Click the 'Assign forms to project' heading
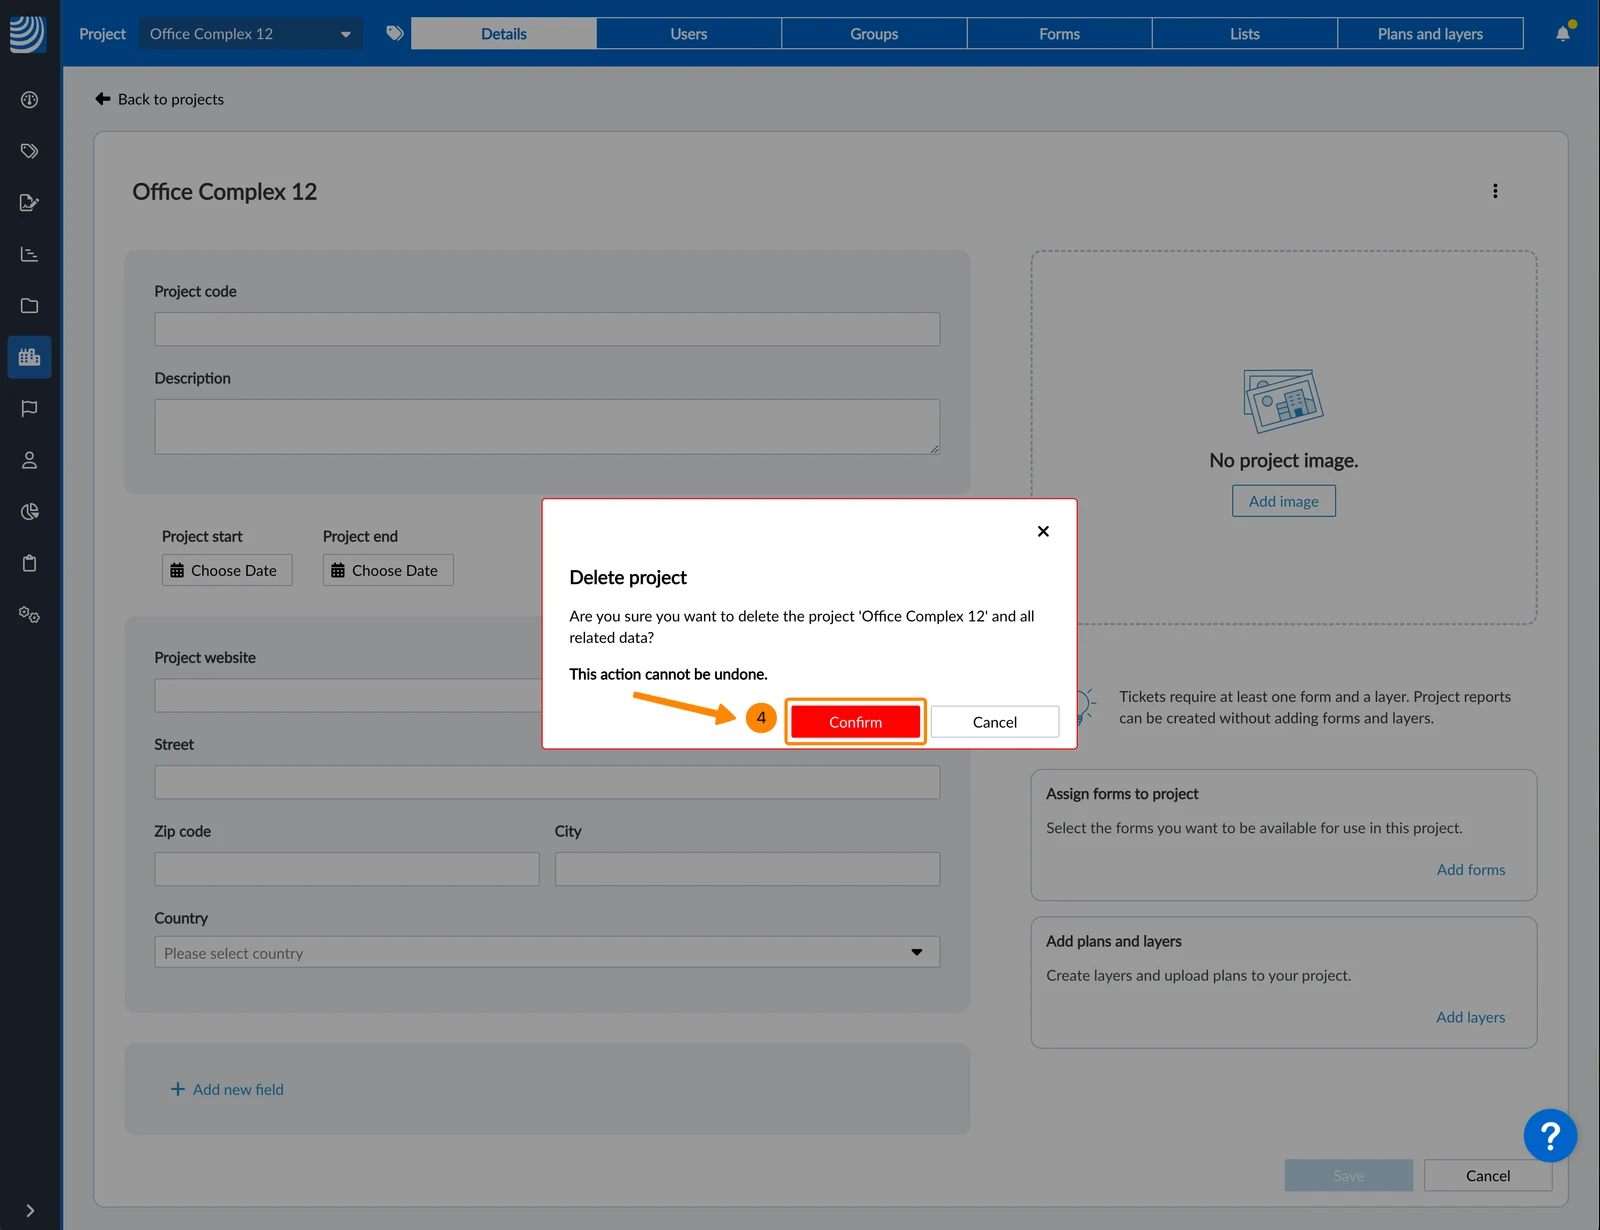Screen dimensions: 1600x1230 point(1122,794)
